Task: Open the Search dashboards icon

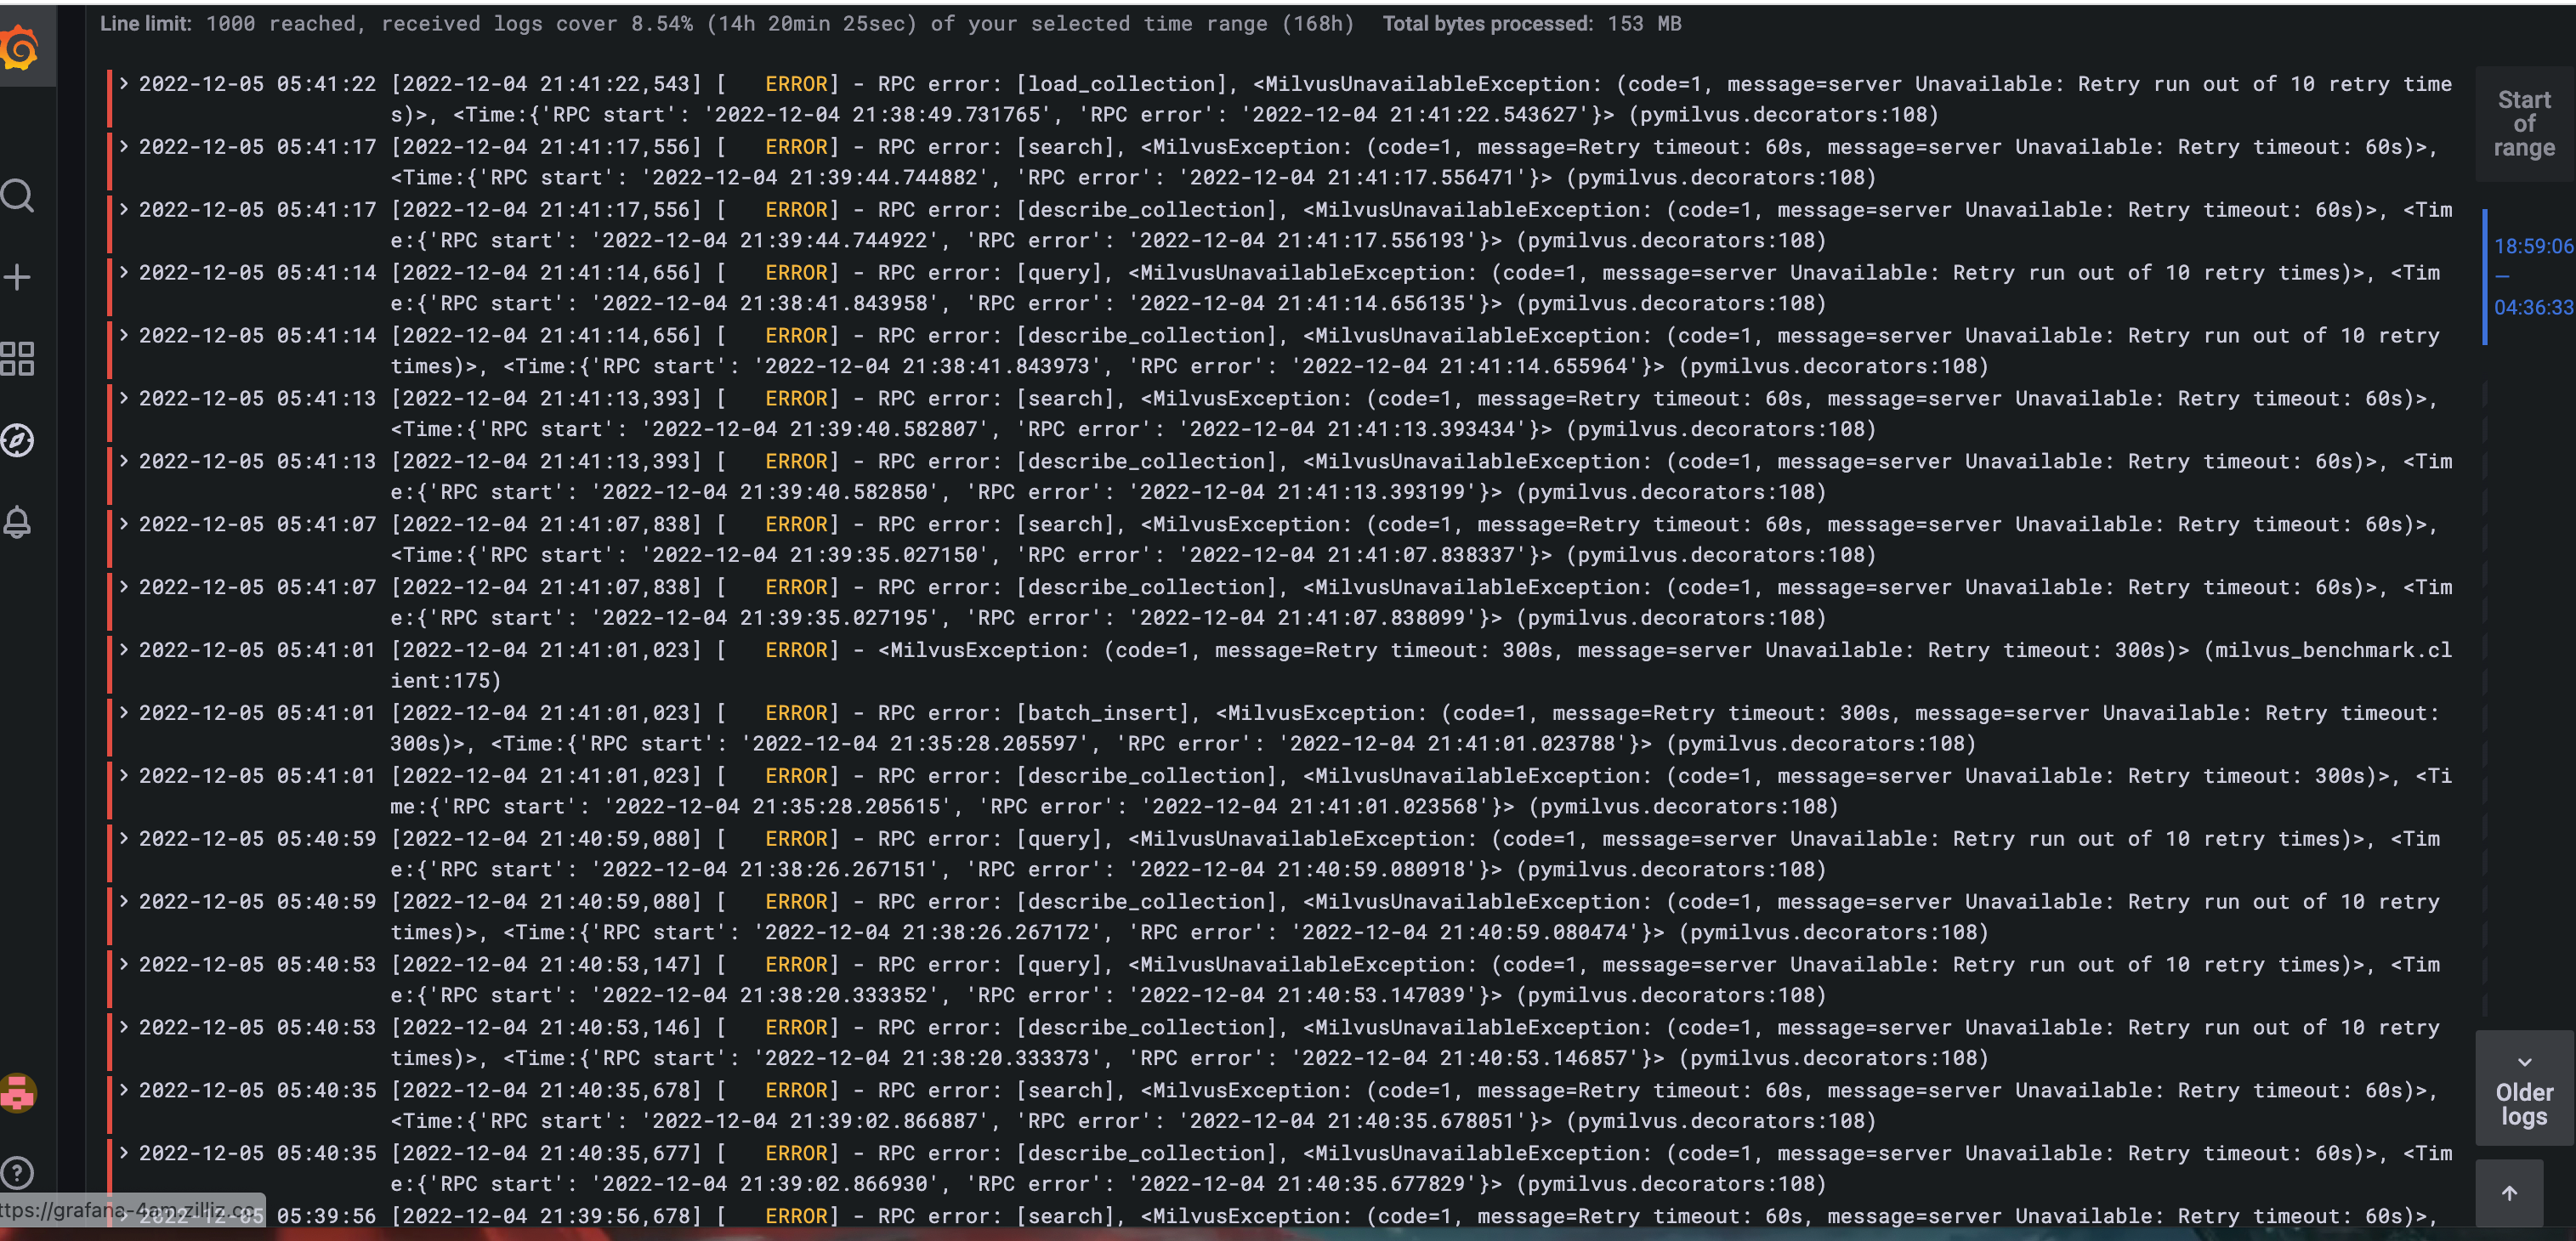Action: tap(18, 196)
